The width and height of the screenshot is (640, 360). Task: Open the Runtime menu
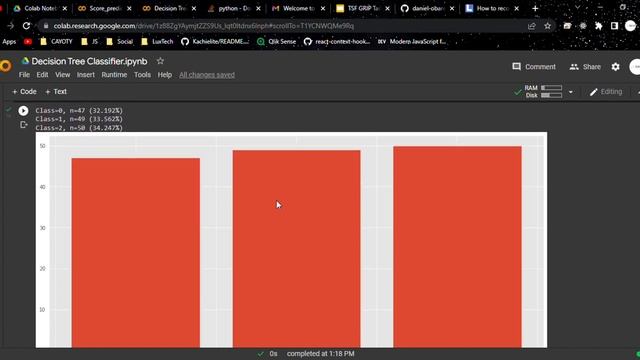[x=114, y=75]
